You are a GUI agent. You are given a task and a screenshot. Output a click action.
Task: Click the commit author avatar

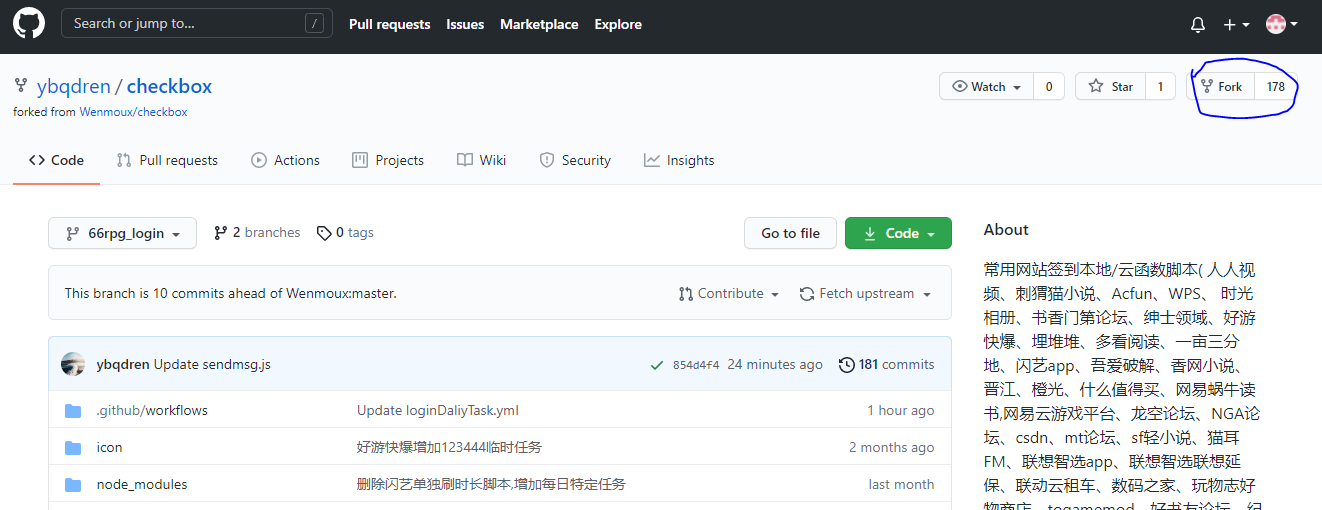[x=73, y=364]
